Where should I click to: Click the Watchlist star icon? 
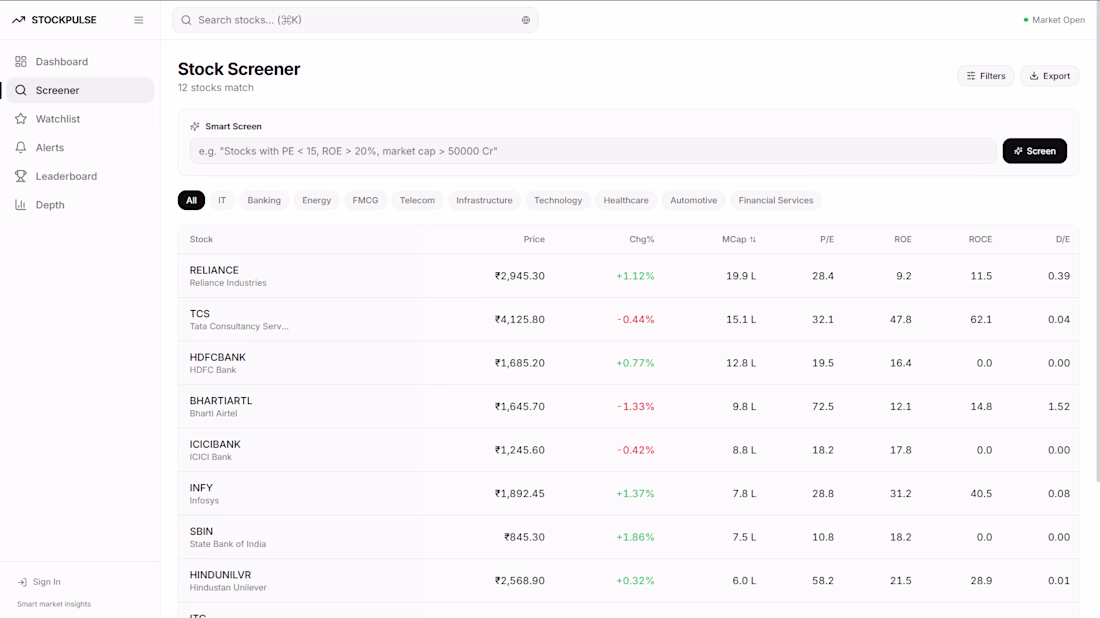point(21,119)
